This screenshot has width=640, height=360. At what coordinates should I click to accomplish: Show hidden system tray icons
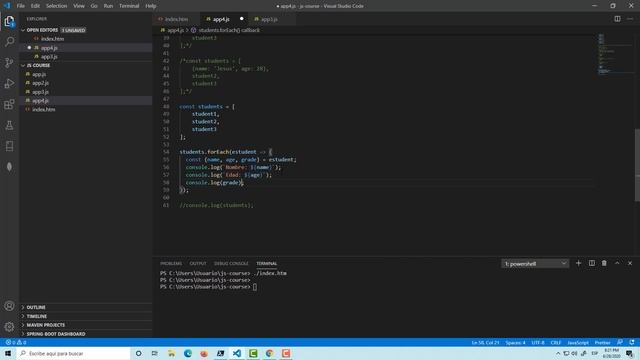pos(558,353)
